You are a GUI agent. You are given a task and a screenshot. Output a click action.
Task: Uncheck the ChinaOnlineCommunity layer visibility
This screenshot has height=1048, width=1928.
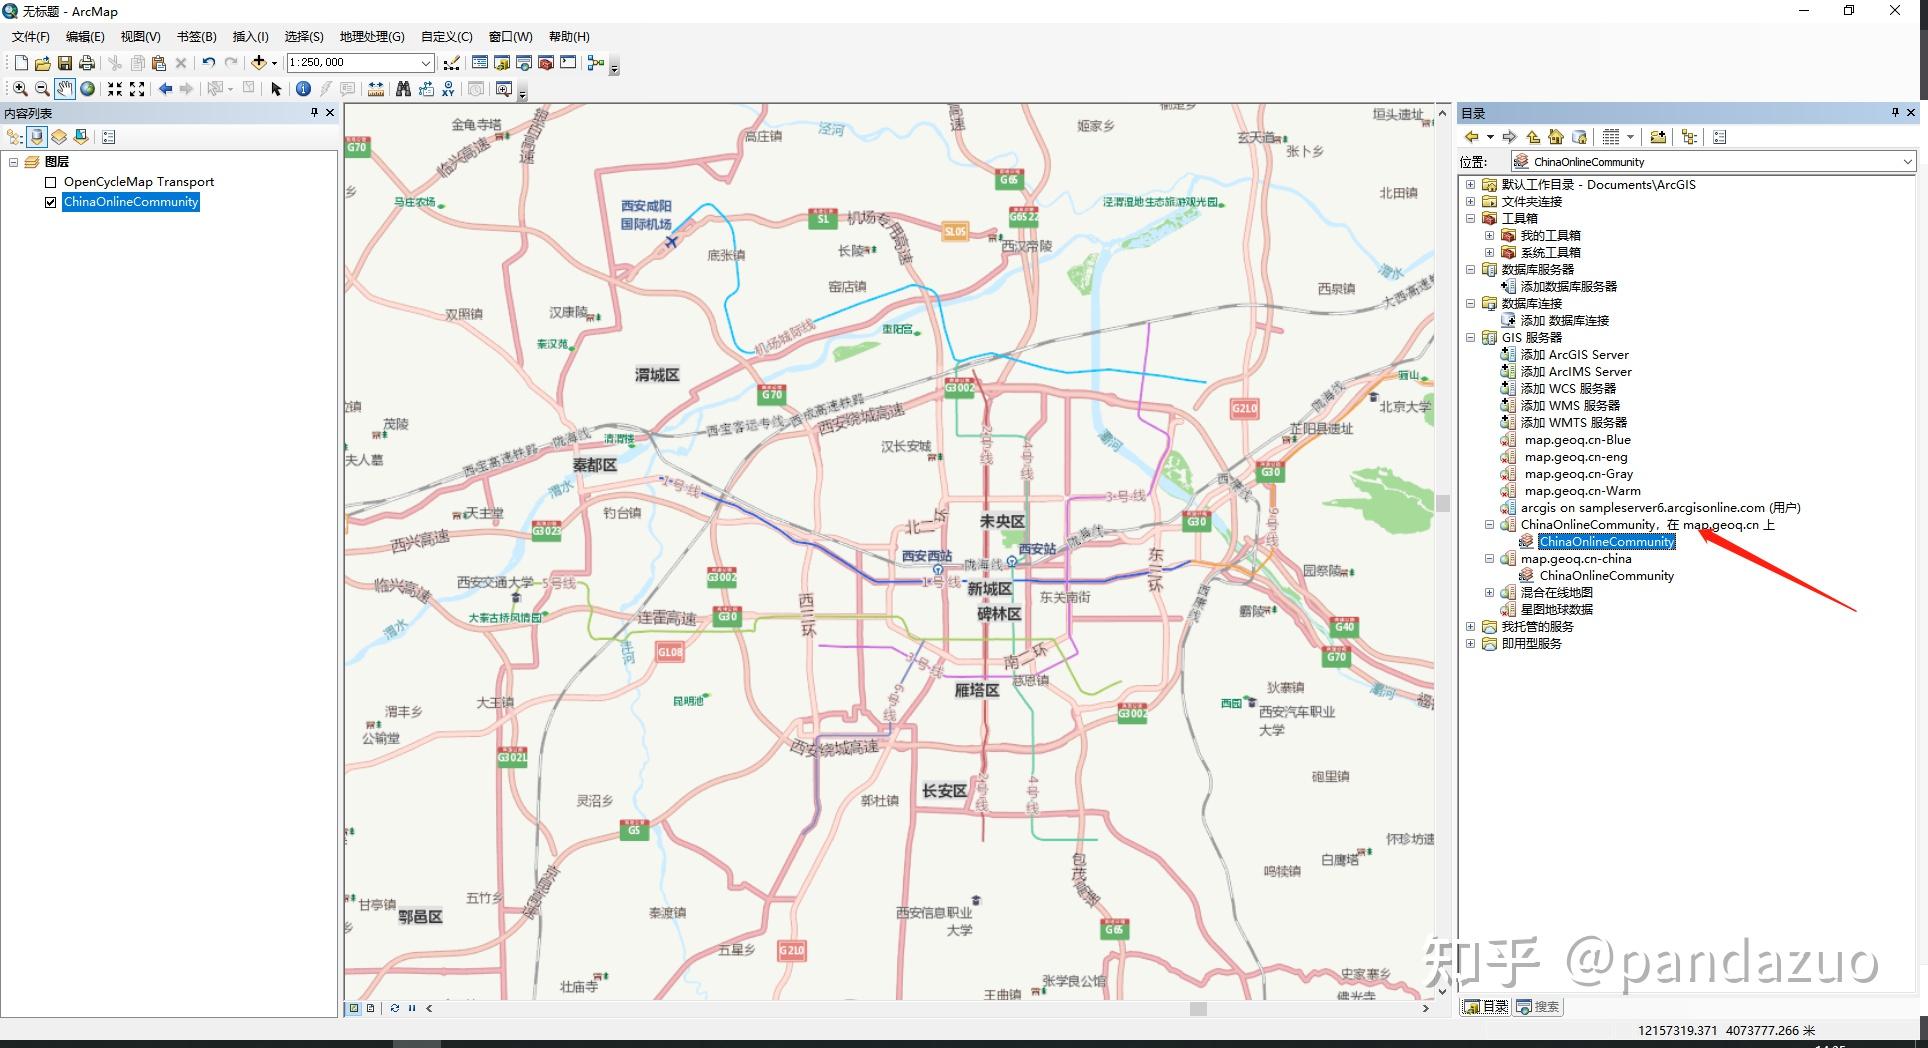50,201
